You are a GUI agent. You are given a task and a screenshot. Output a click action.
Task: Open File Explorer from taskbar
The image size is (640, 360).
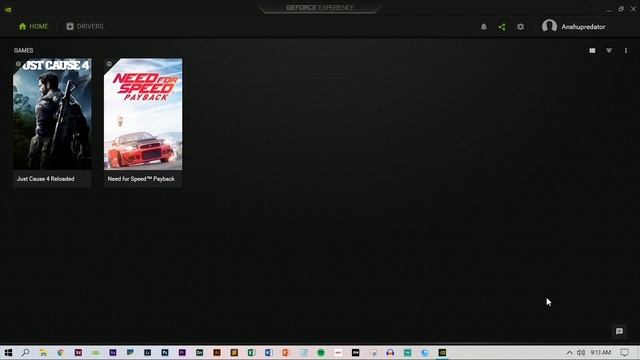43,353
